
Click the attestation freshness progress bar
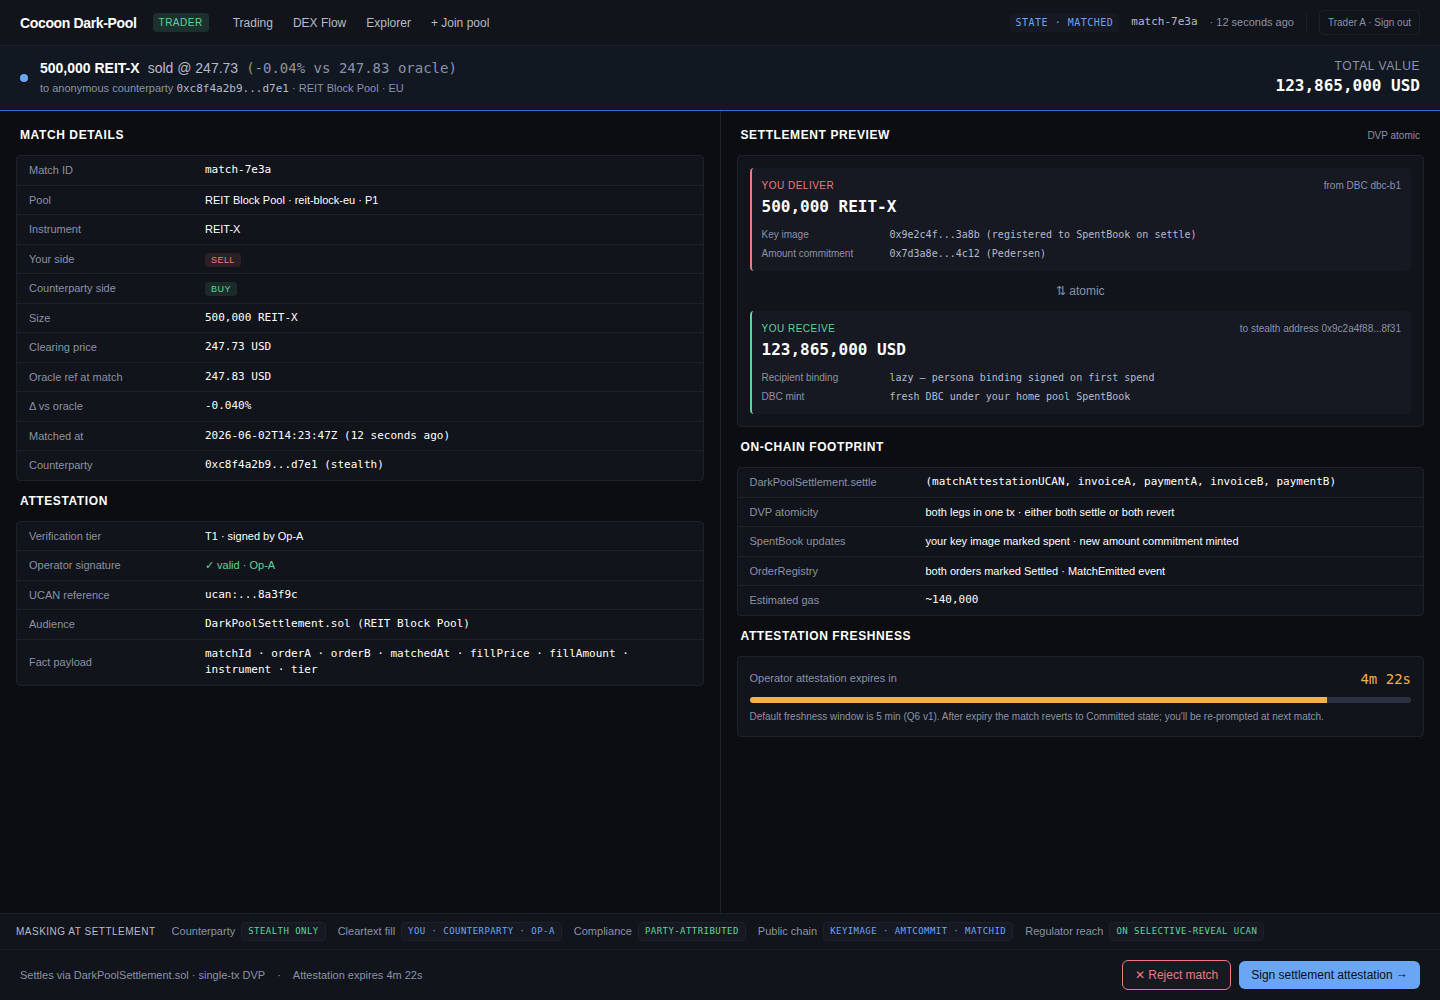pos(1080,700)
